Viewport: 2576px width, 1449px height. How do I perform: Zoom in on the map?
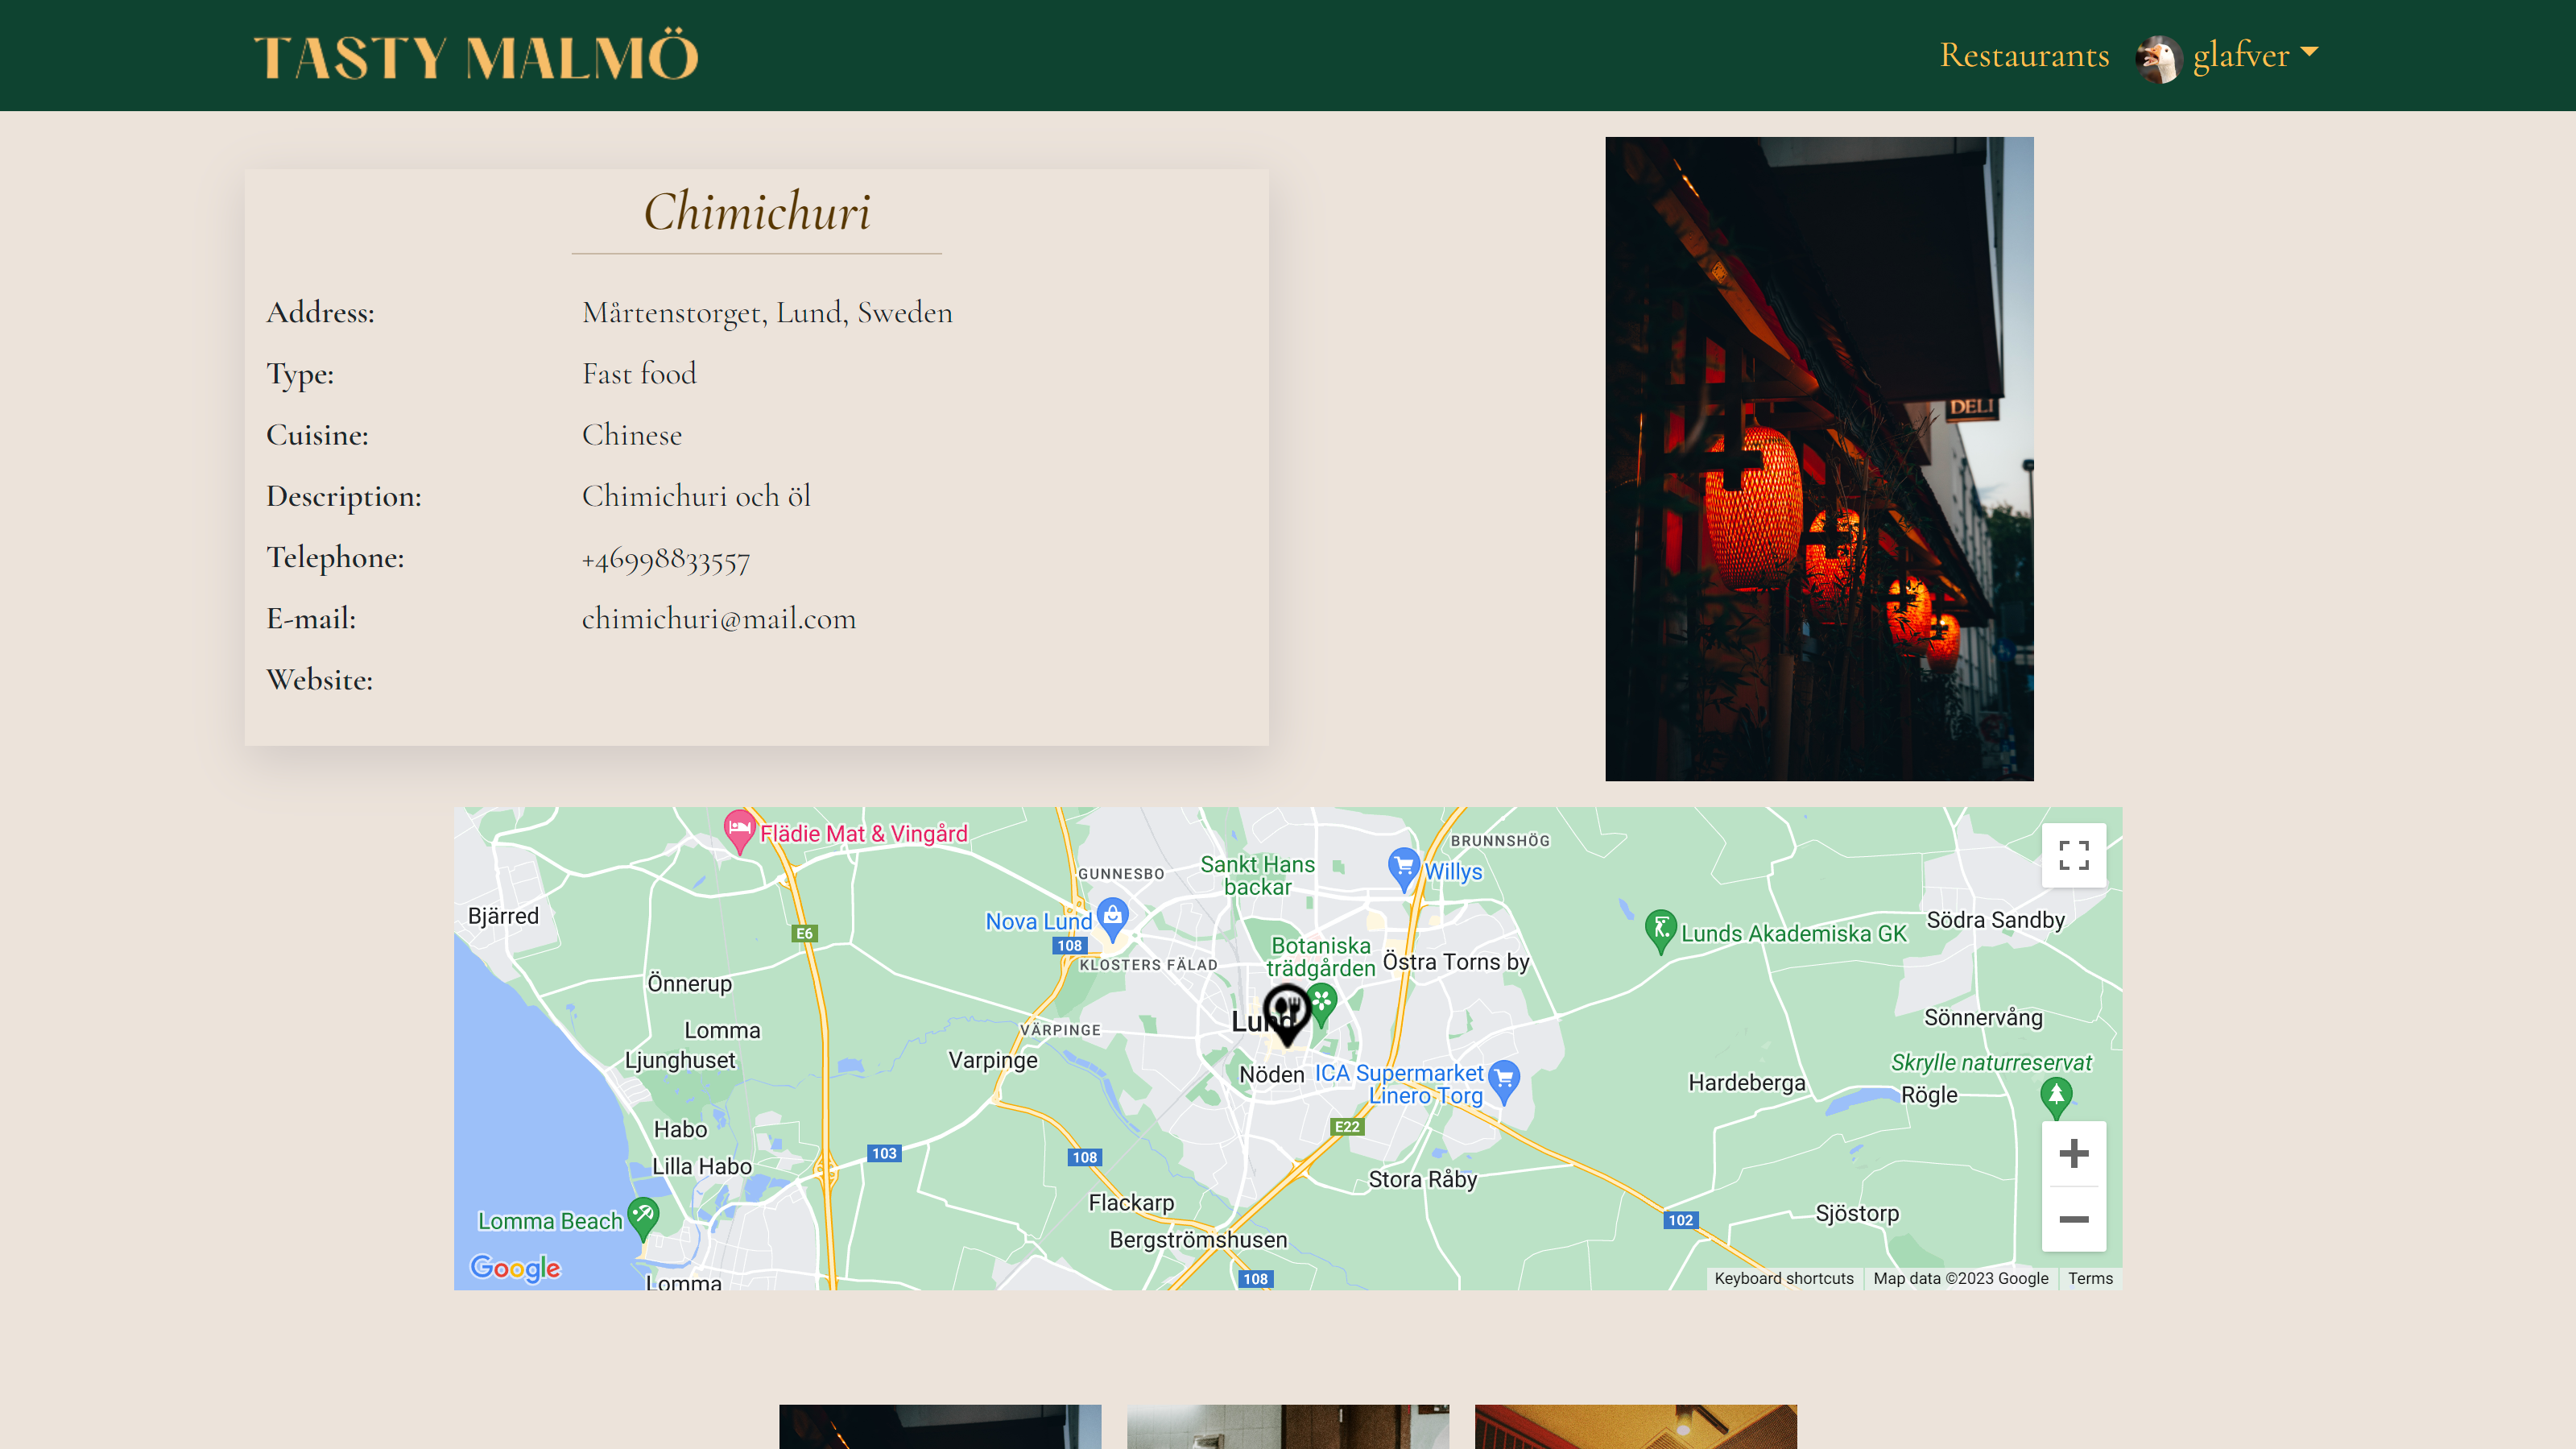point(2073,1153)
